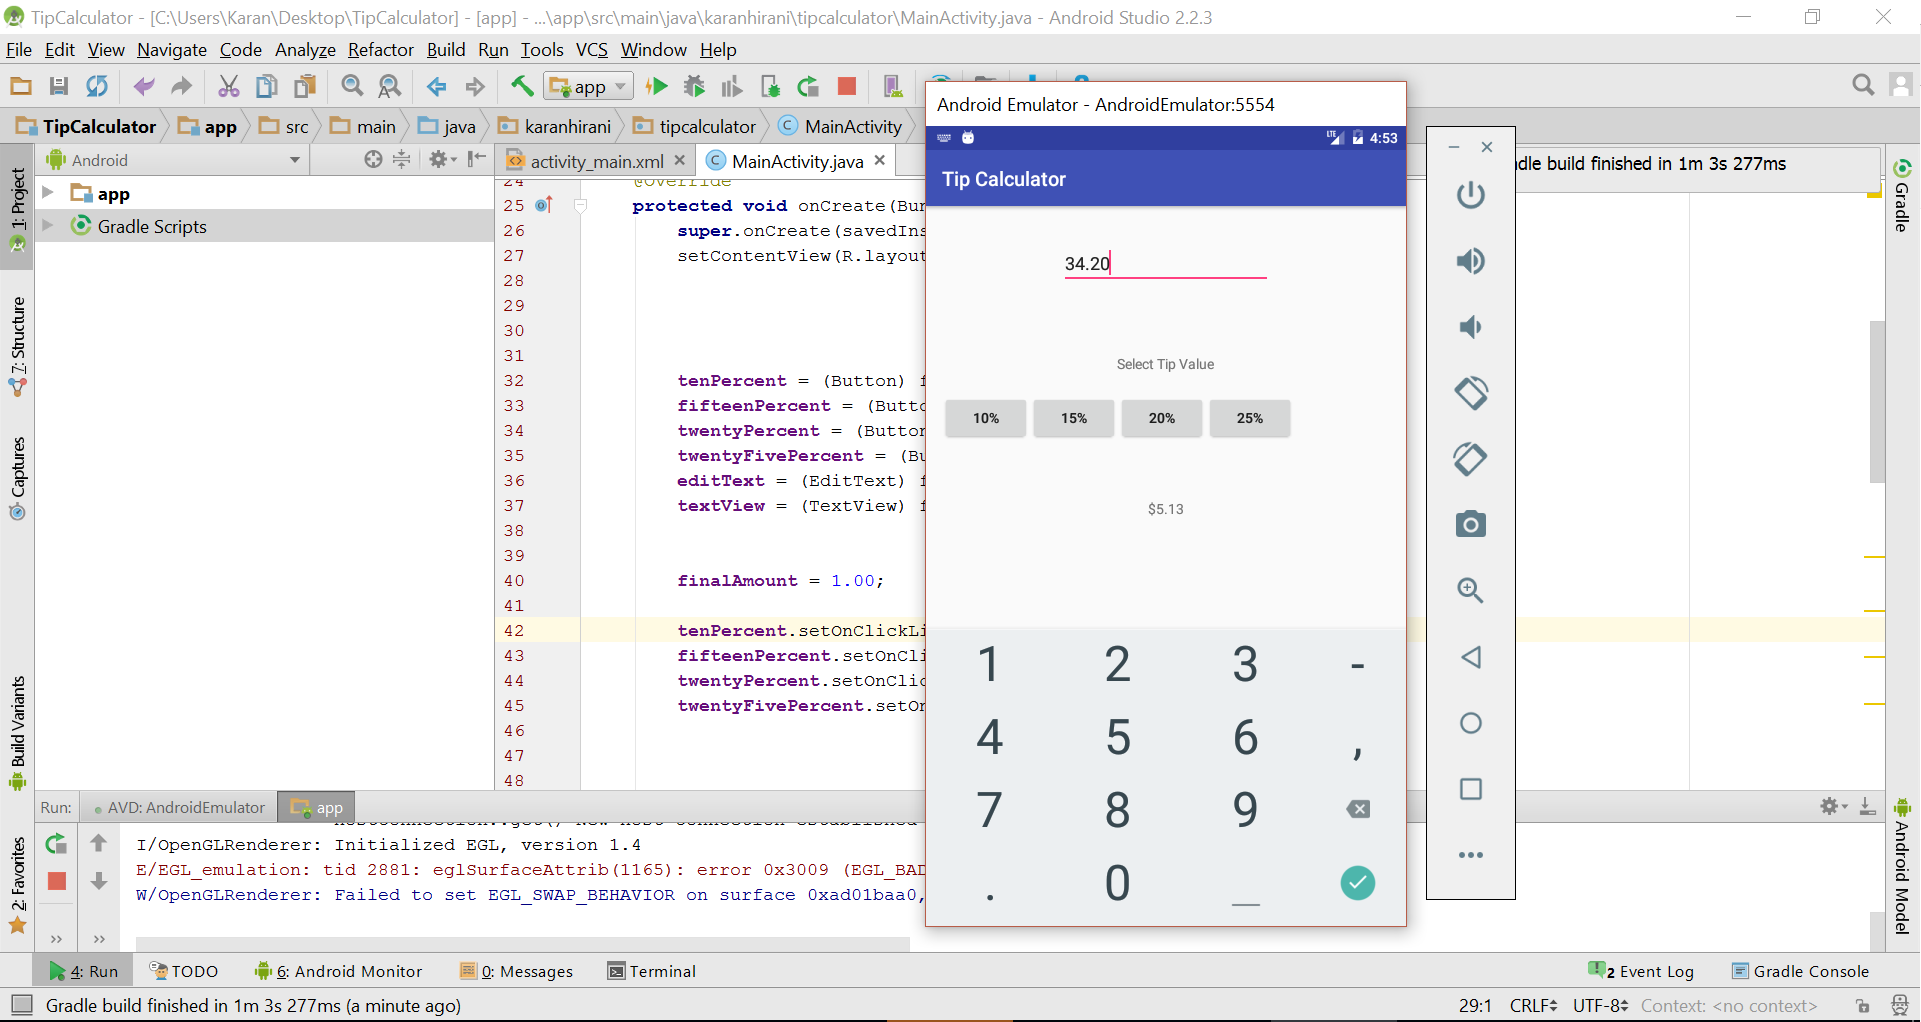
Task: Open the Terminal tool window tab
Action: point(652,971)
